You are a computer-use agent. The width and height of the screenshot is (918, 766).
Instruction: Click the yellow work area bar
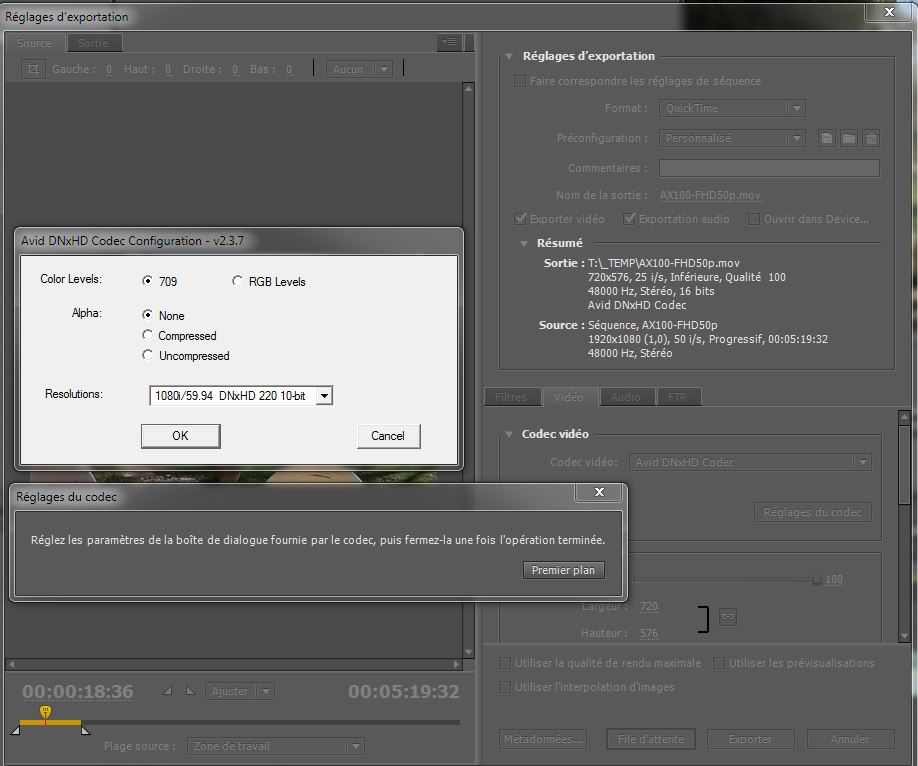point(50,722)
